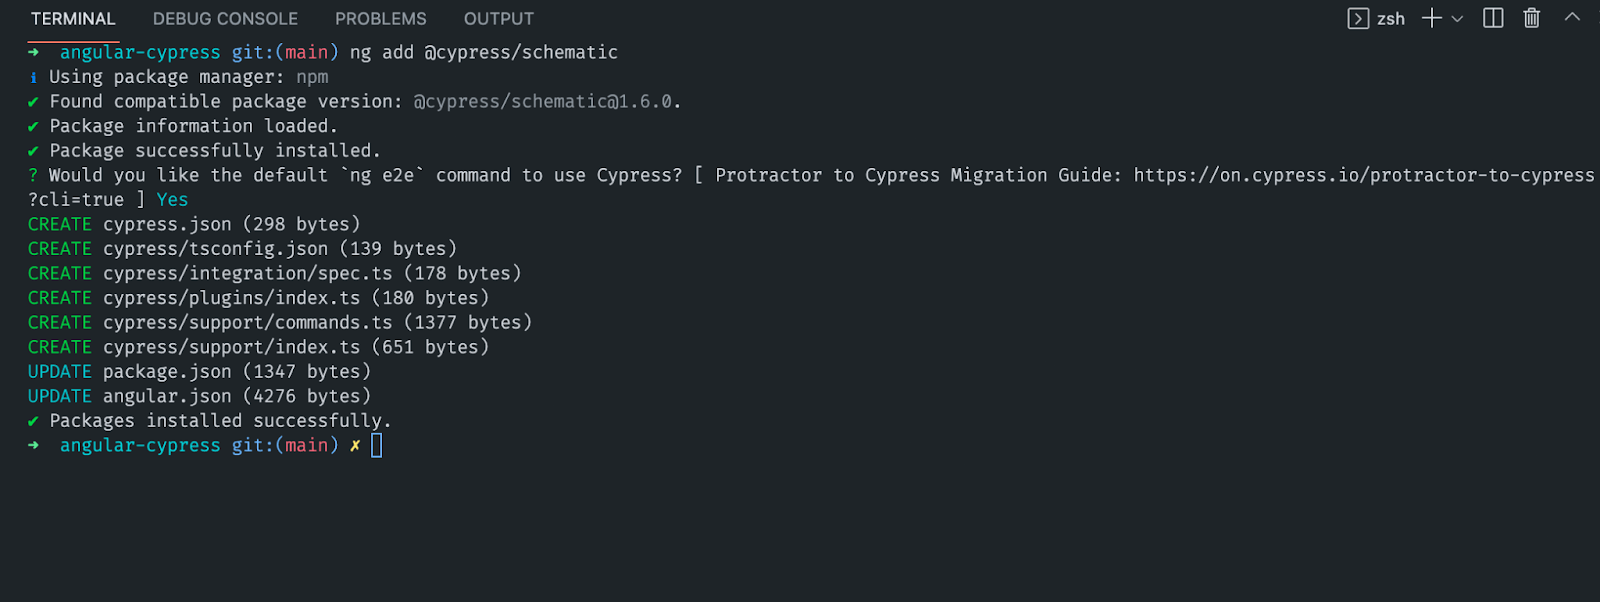
Task: Show the OUTPUT tab
Action: [x=499, y=19]
